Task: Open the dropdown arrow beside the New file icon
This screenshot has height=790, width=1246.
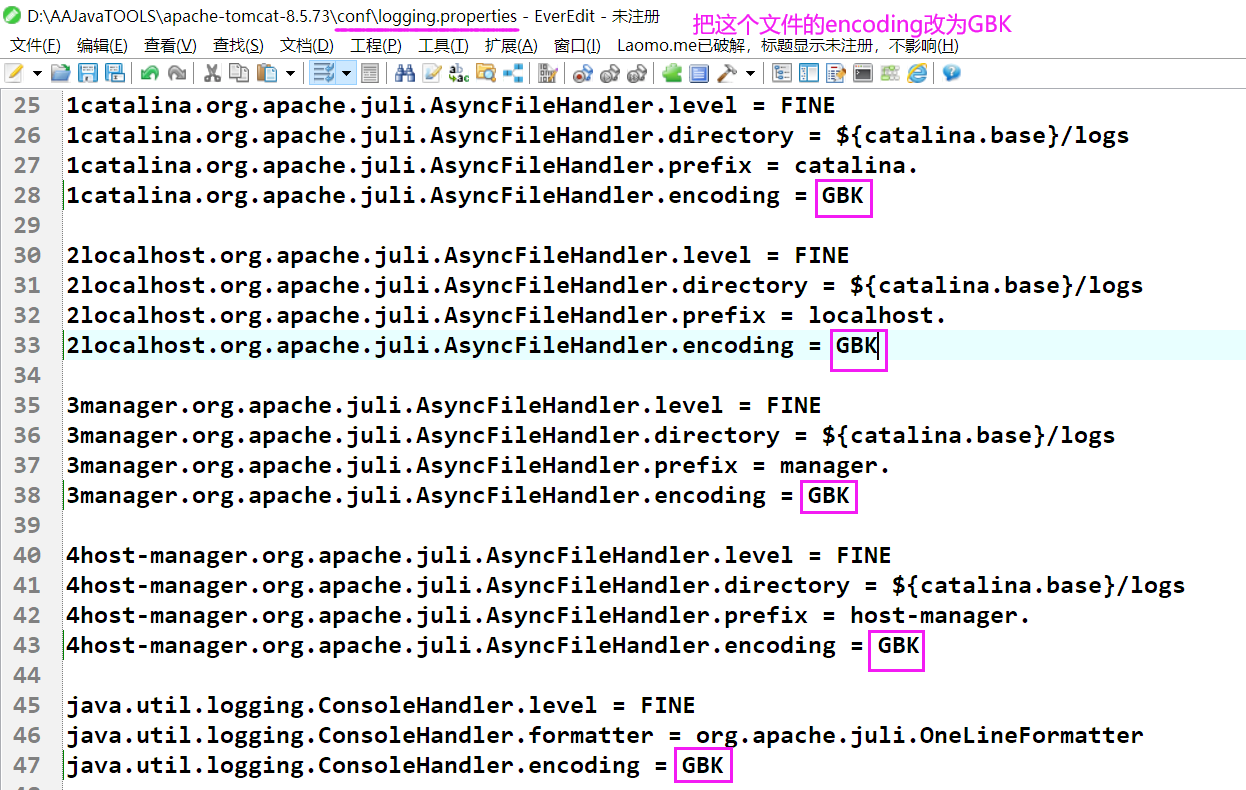Action: click(37, 73)
